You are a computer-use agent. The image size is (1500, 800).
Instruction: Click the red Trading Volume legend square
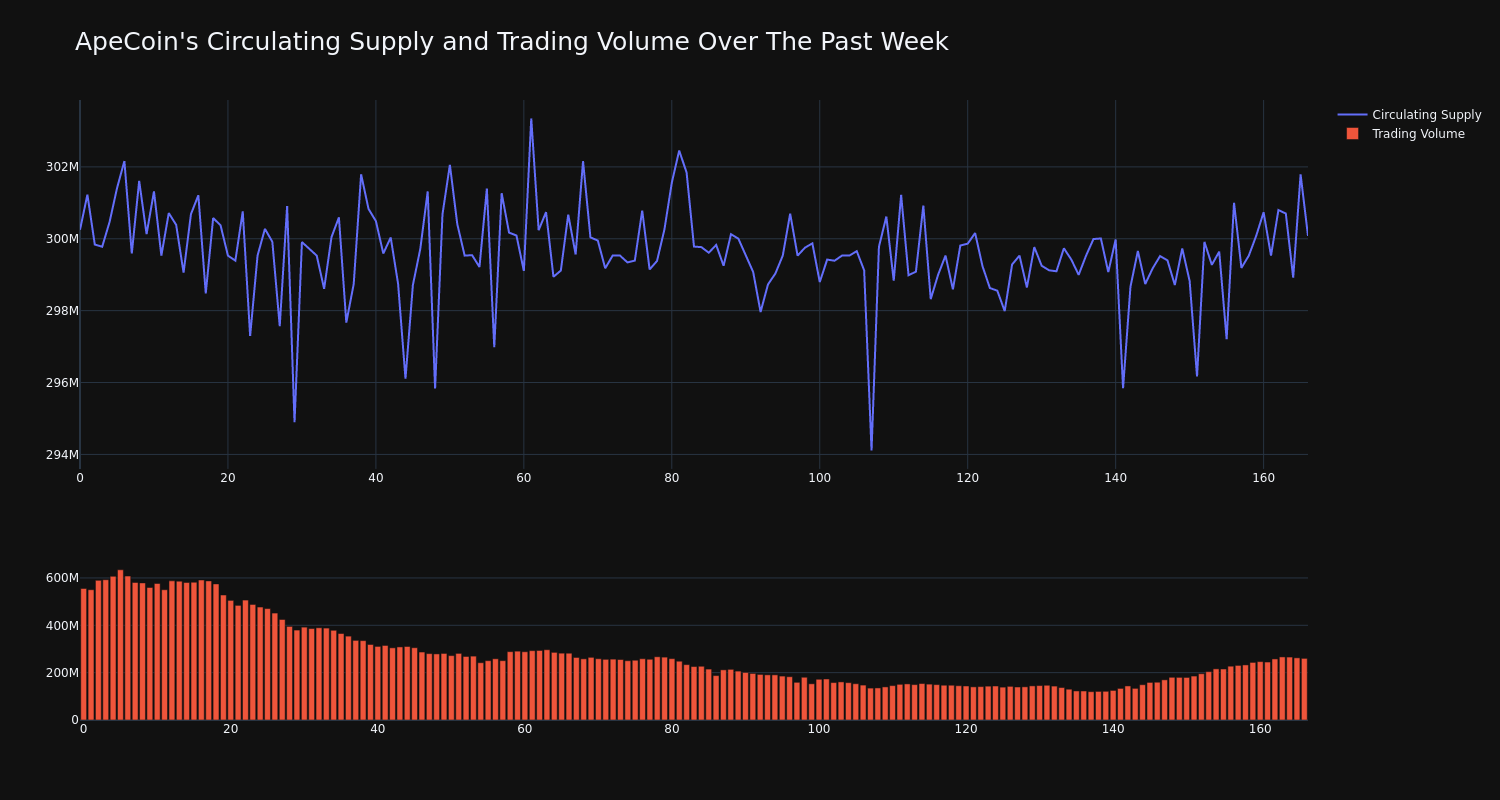(1352, 134)
